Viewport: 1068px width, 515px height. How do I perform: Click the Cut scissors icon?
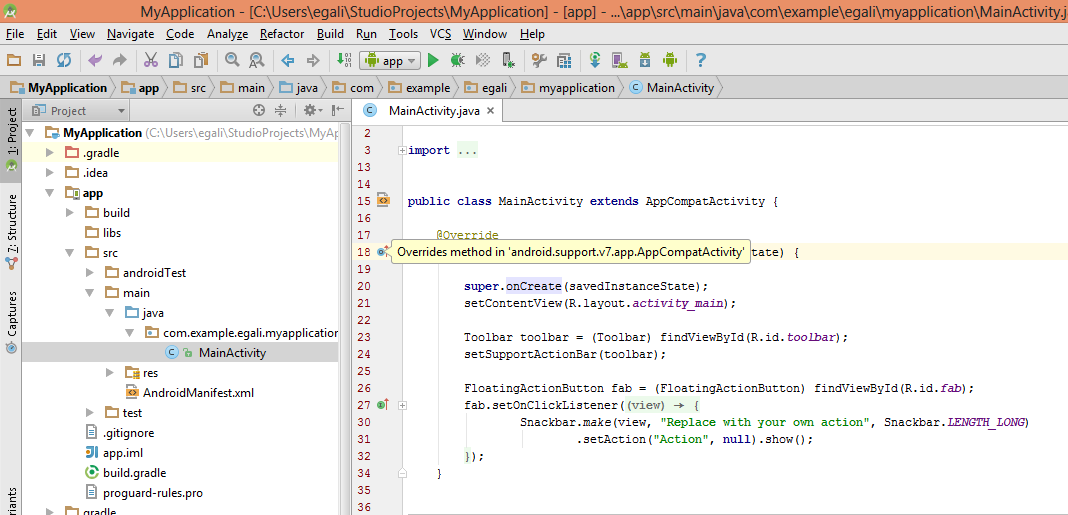(x=151, y=61)
